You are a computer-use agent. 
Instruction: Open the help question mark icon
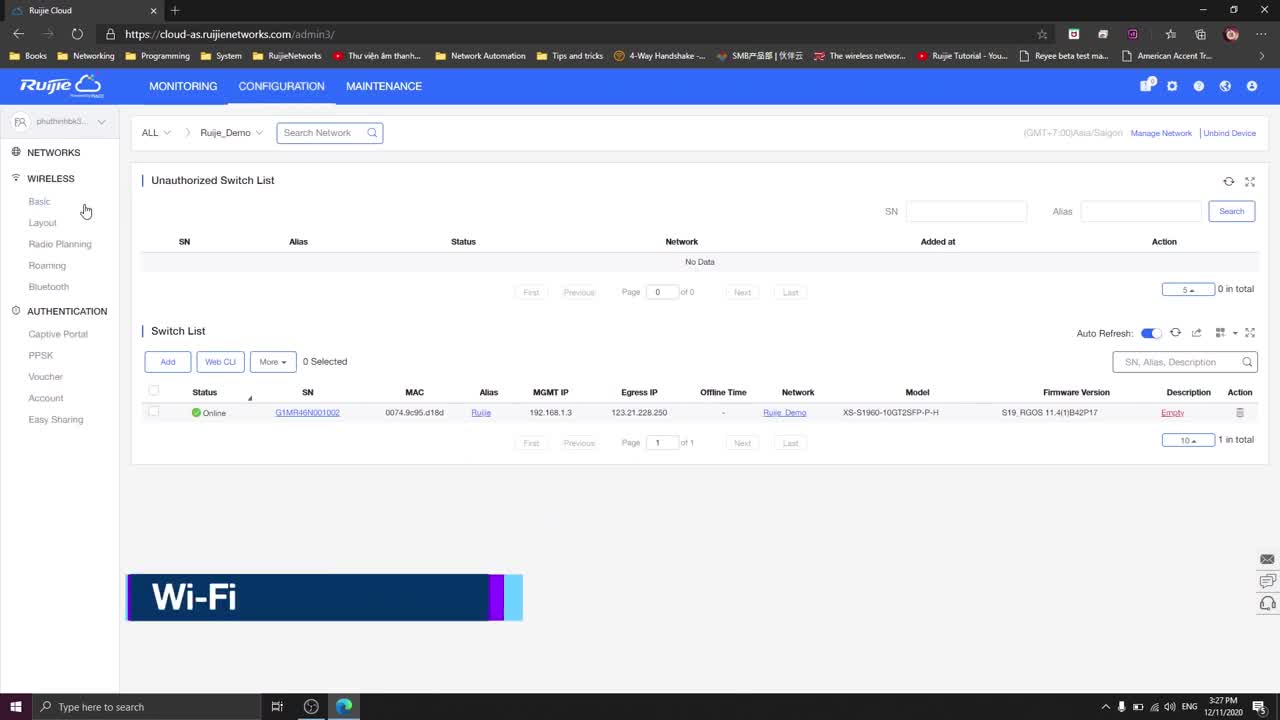(1198, 86)
